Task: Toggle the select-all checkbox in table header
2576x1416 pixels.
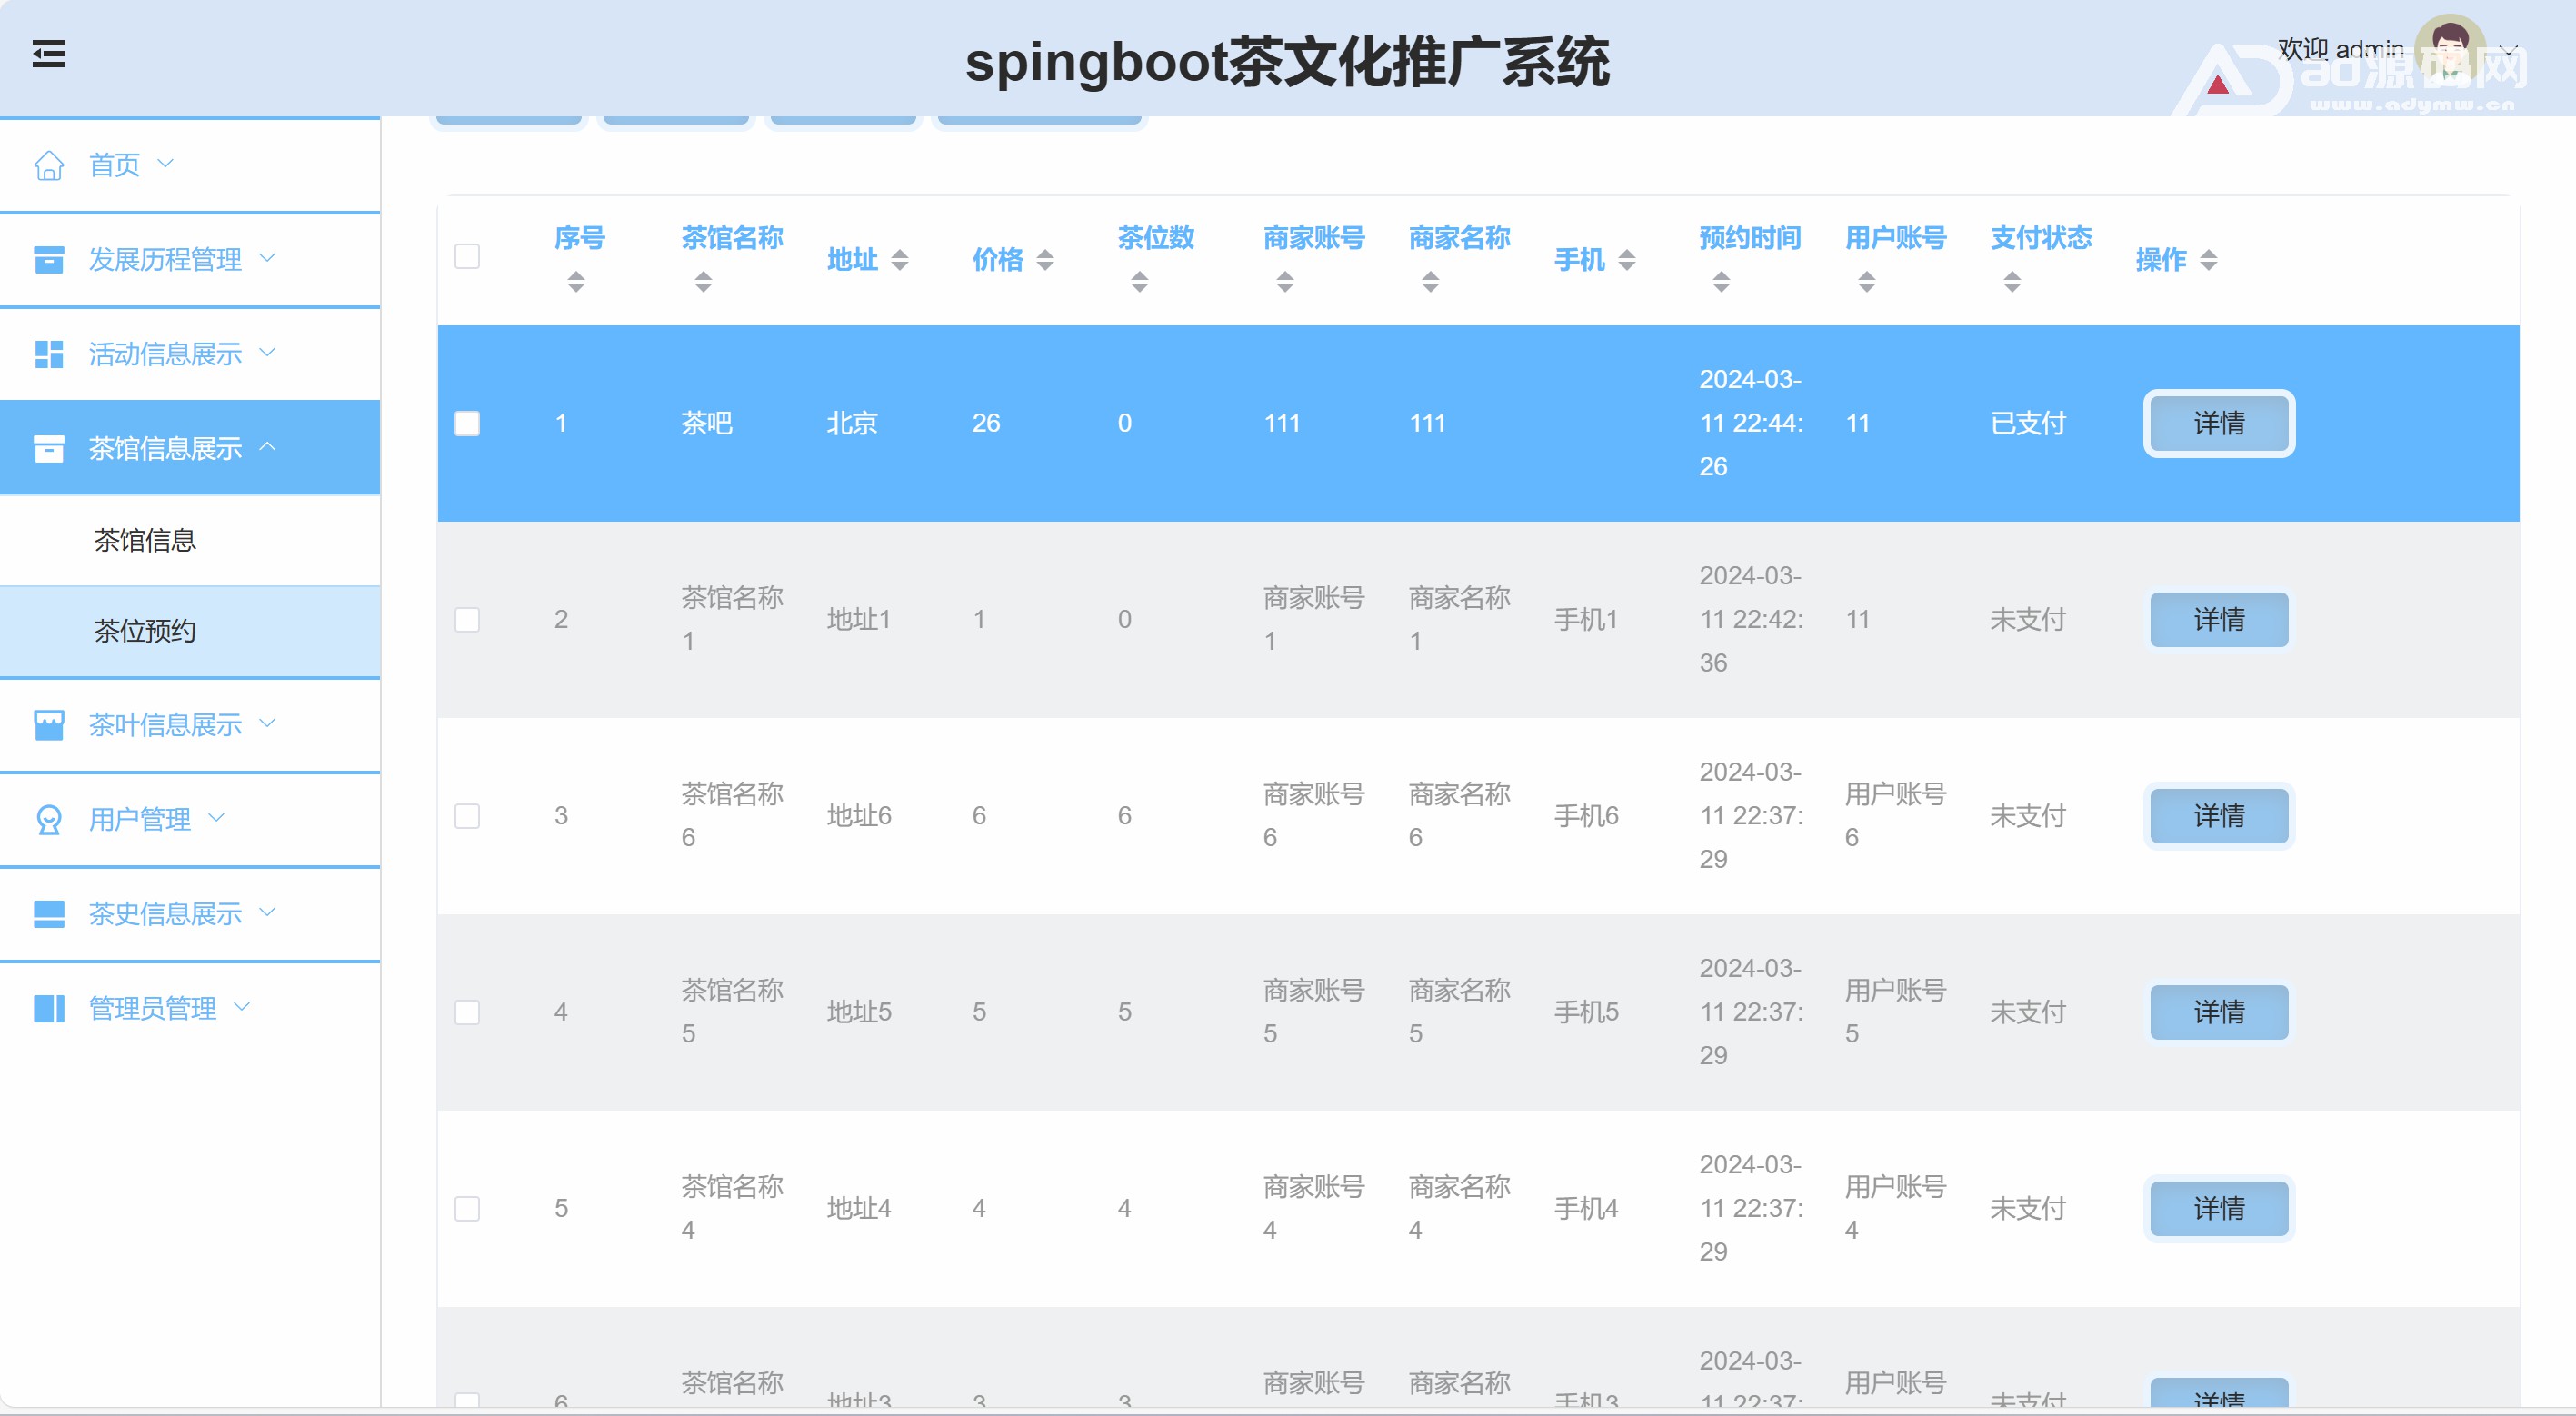Action: pos(467,257)
